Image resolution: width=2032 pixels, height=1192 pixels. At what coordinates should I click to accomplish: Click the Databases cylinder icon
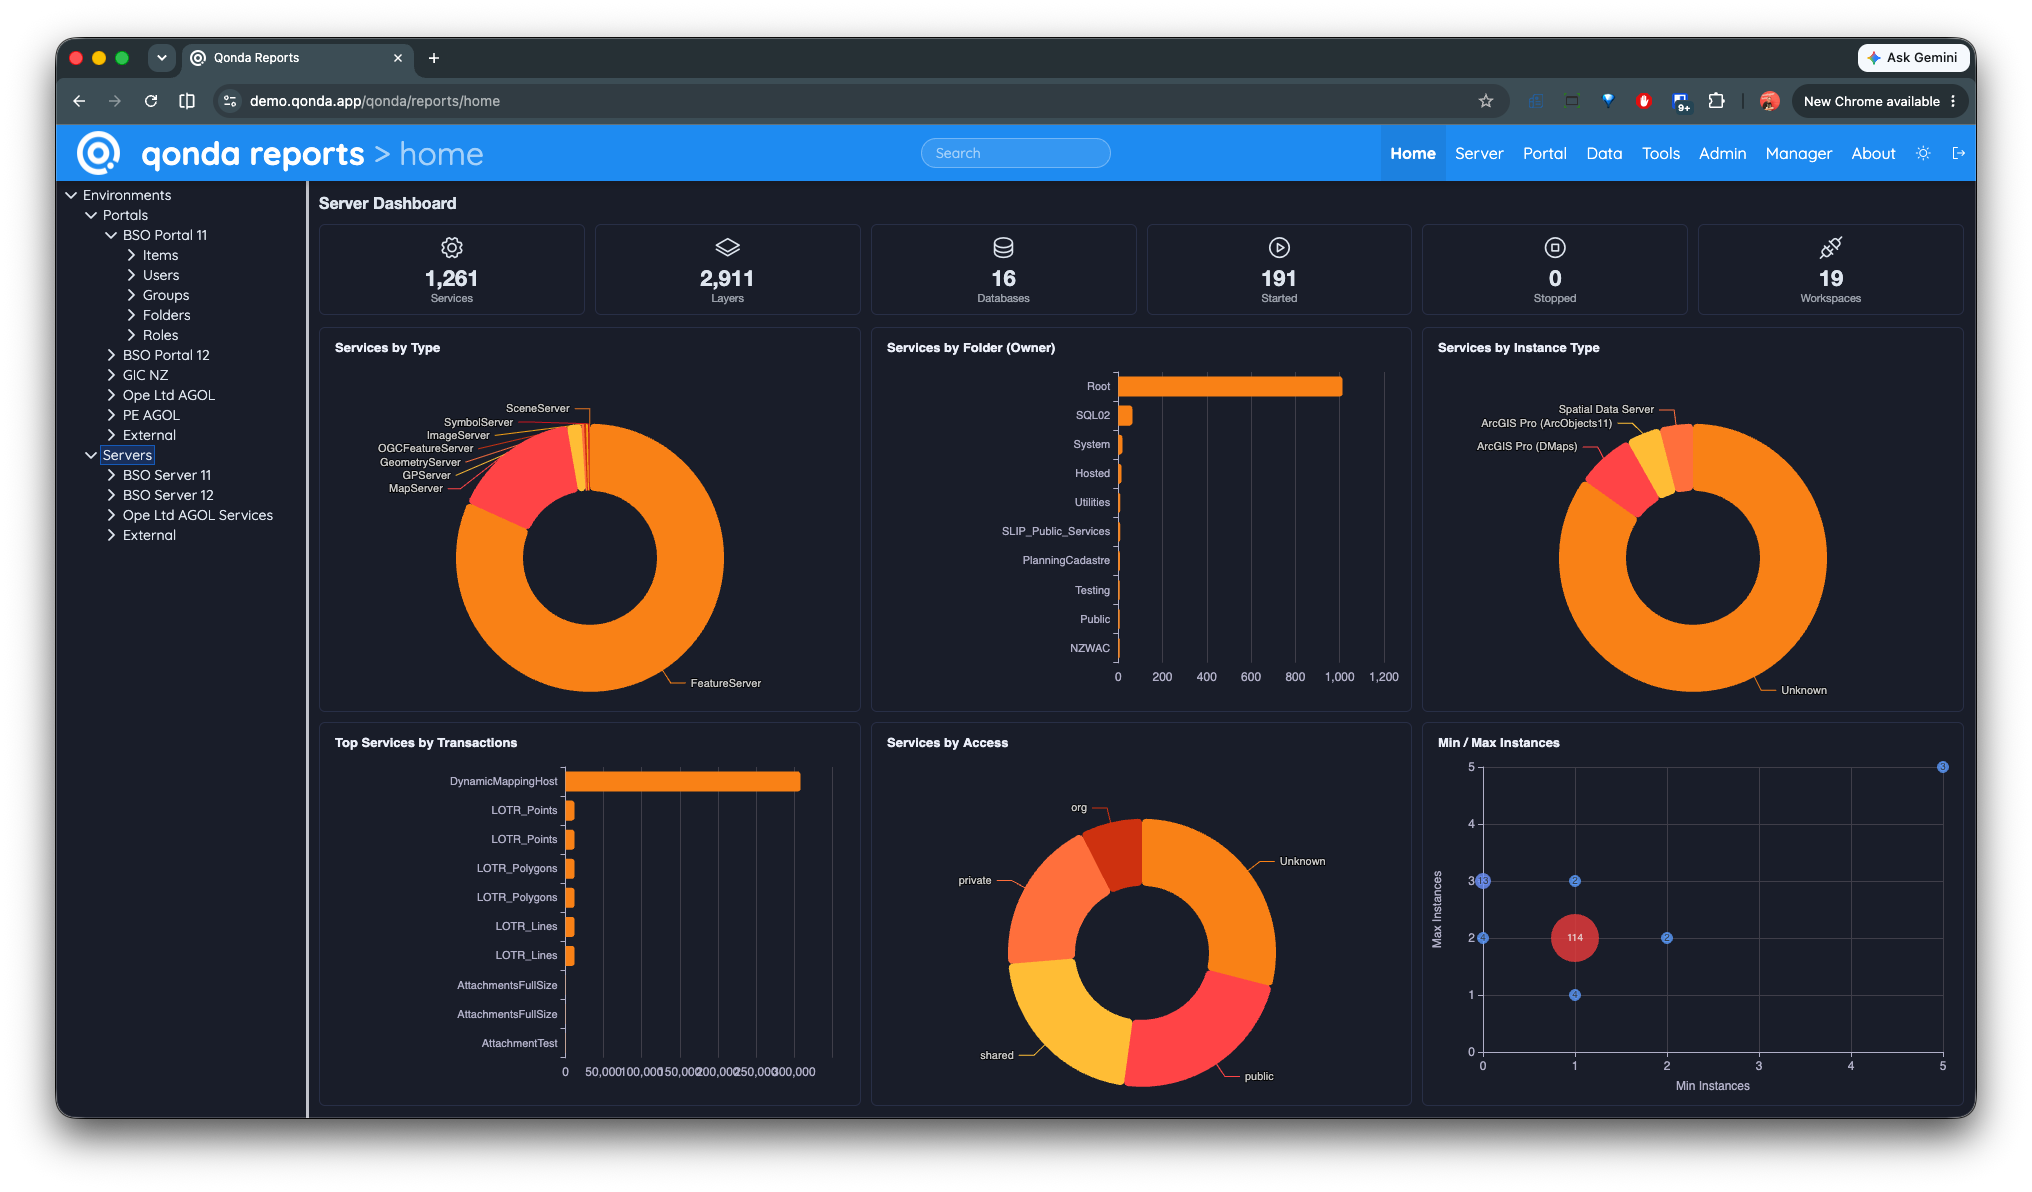click(x=1003, y=247)
